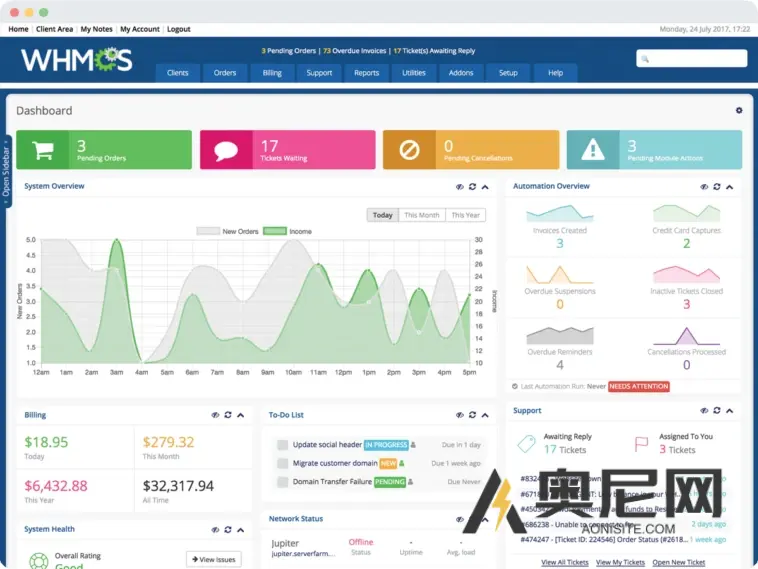758x569 pixels.
Task: Refresh the System Overview widget
Action: click(472, 187)
